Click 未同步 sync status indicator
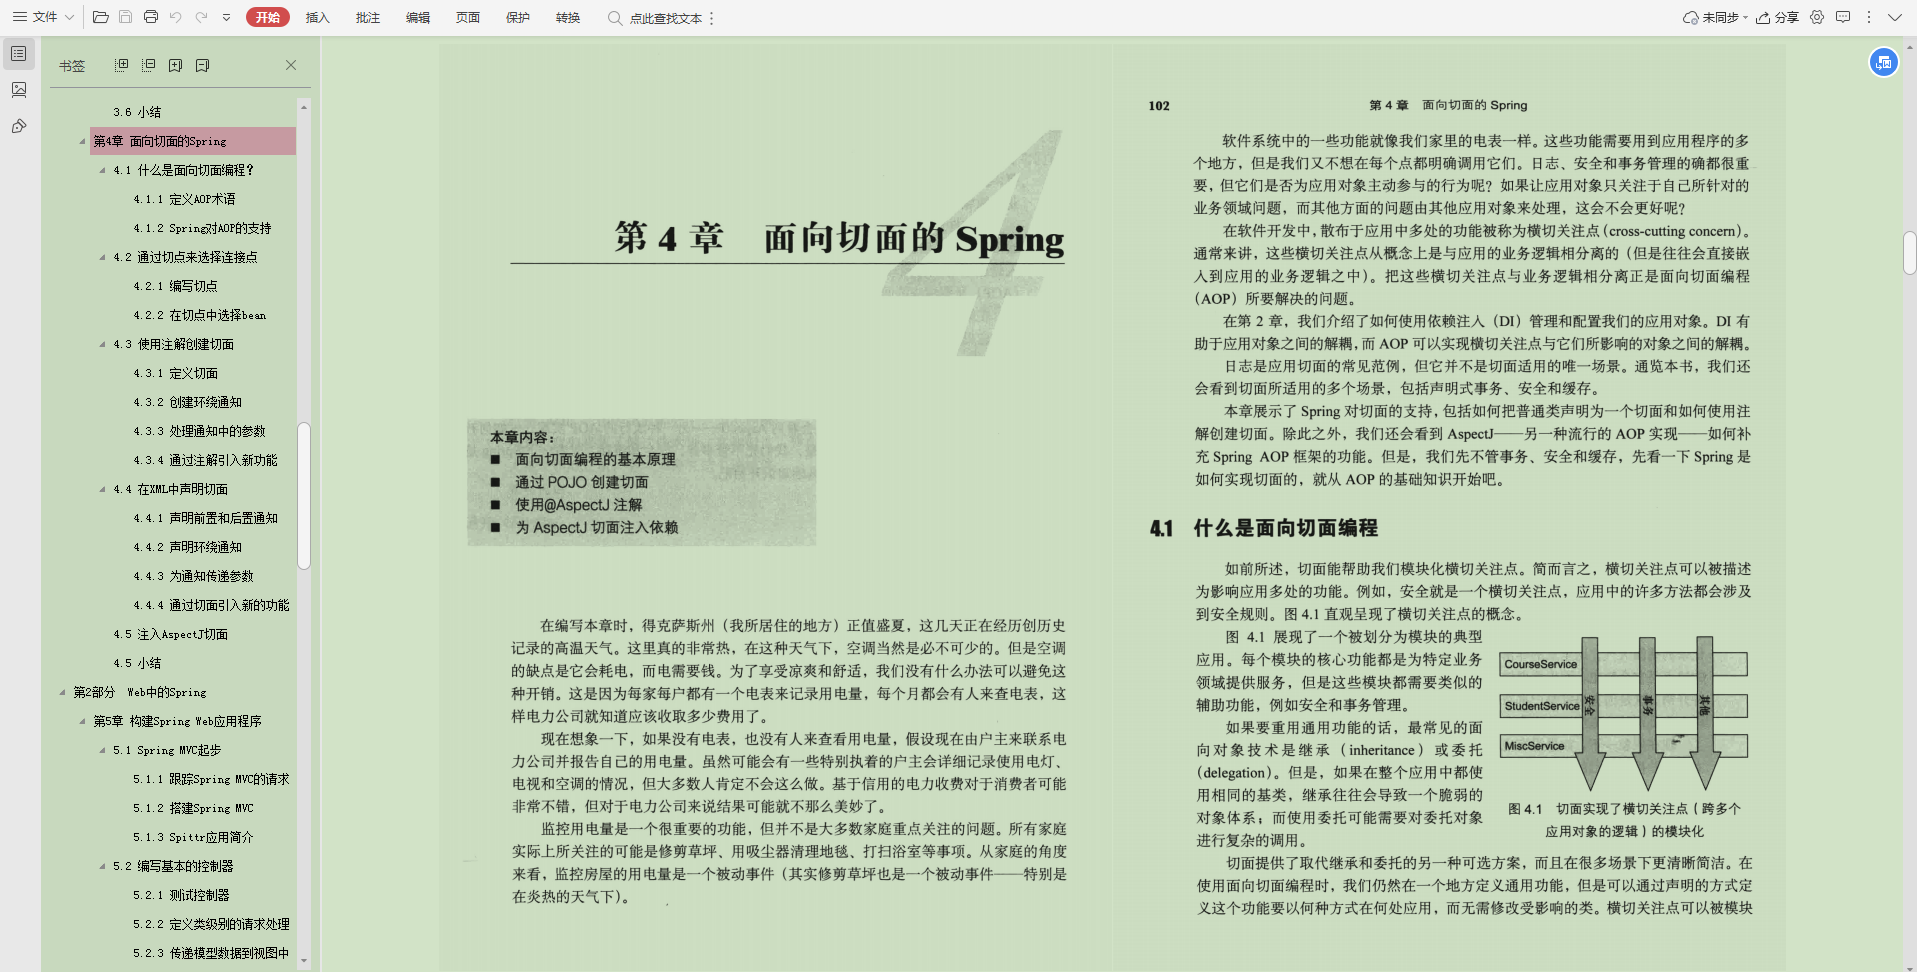The width and height of the screenshot is (1917, 972). 1712,17
